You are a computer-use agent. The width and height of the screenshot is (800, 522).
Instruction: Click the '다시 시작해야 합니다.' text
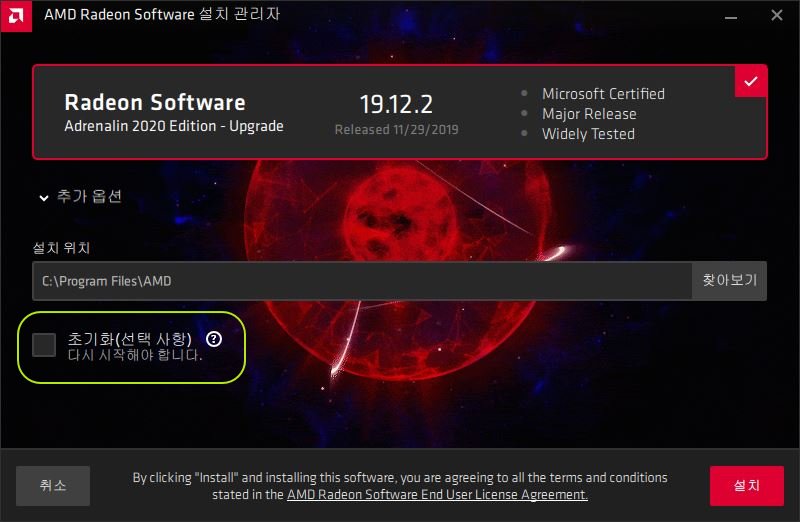click(x=135, y=355)
